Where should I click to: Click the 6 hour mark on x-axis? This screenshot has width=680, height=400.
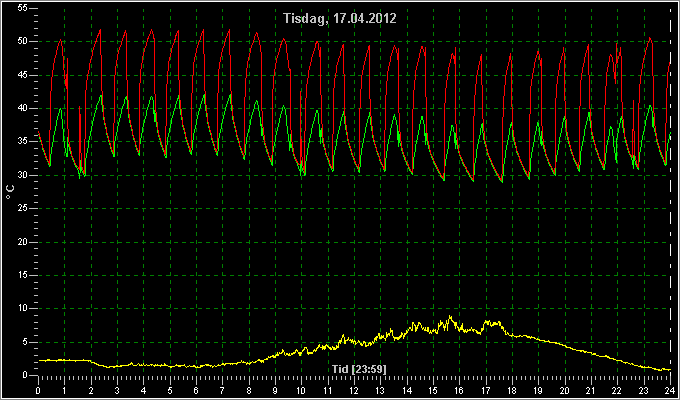(196, 390)
